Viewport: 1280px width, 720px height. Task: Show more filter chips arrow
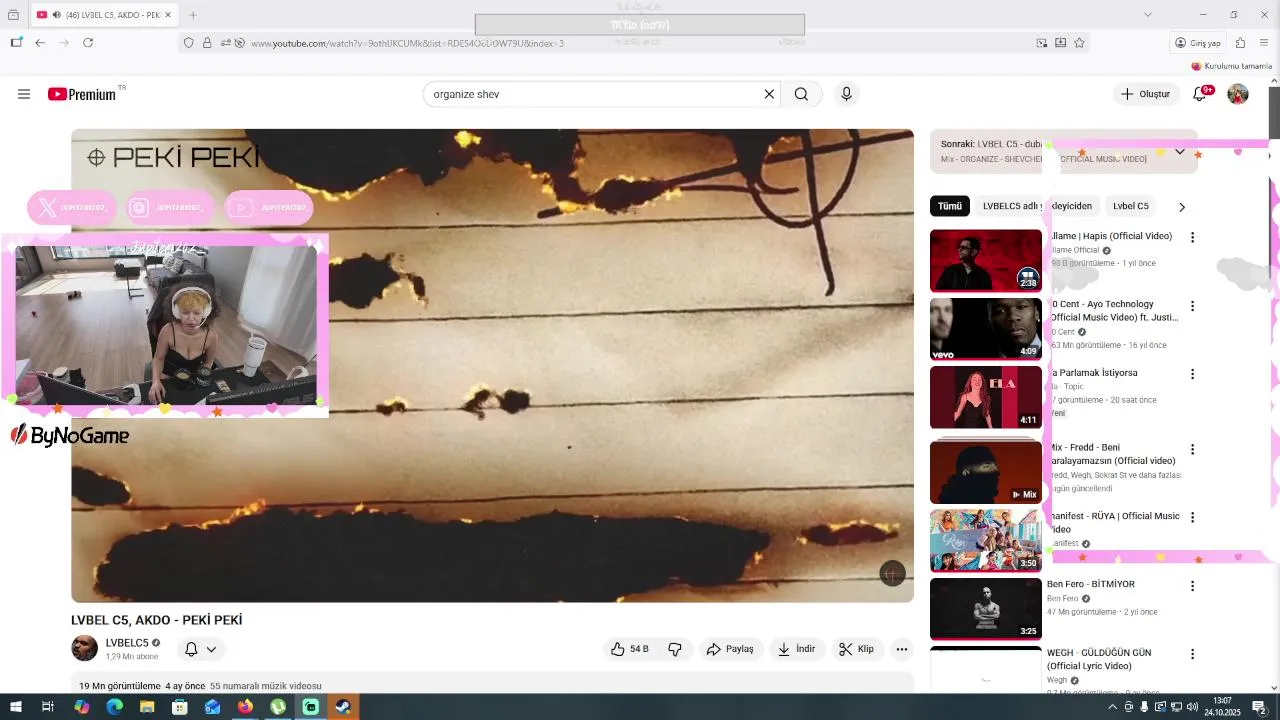coord(1182,207)
